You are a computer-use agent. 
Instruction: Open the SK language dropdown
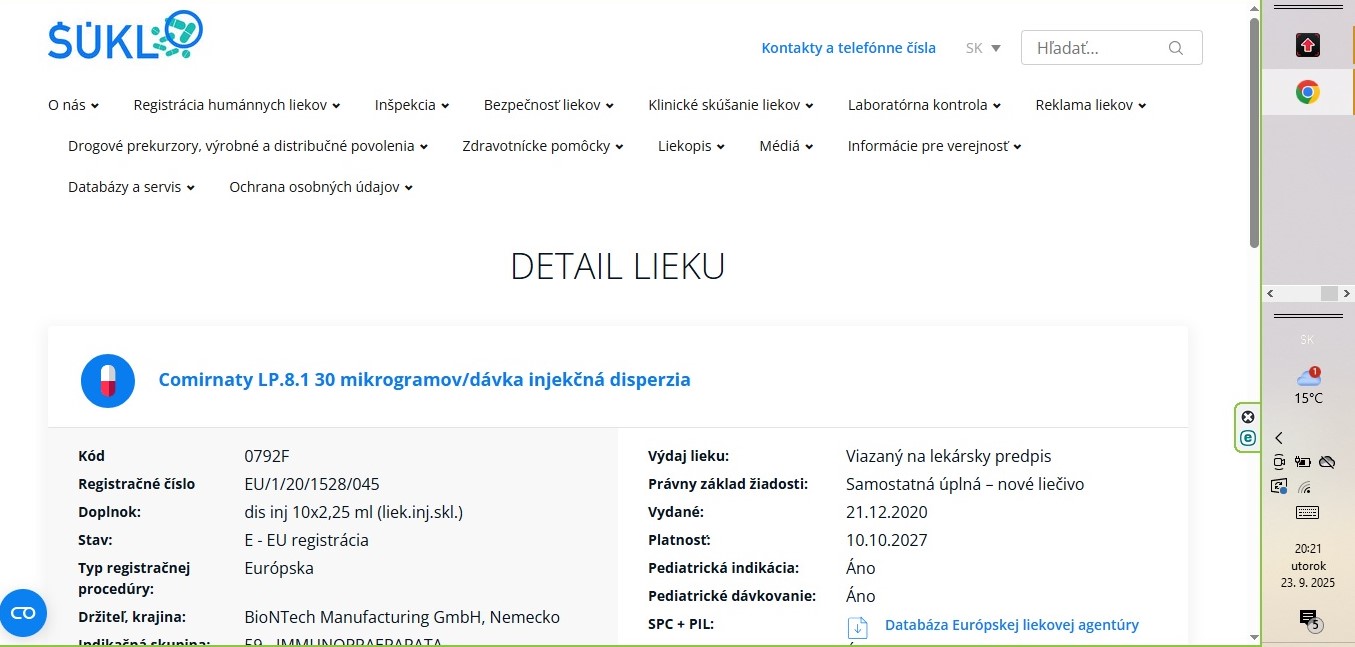coord(983,48)
